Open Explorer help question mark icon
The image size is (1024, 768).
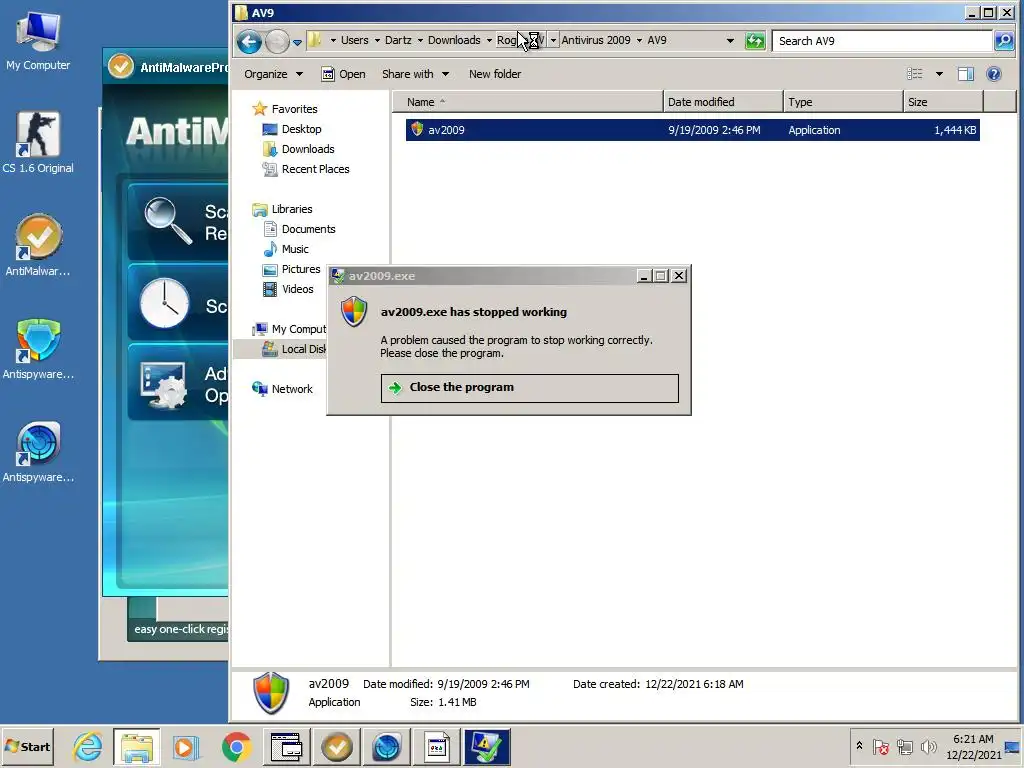pos(994,74)
